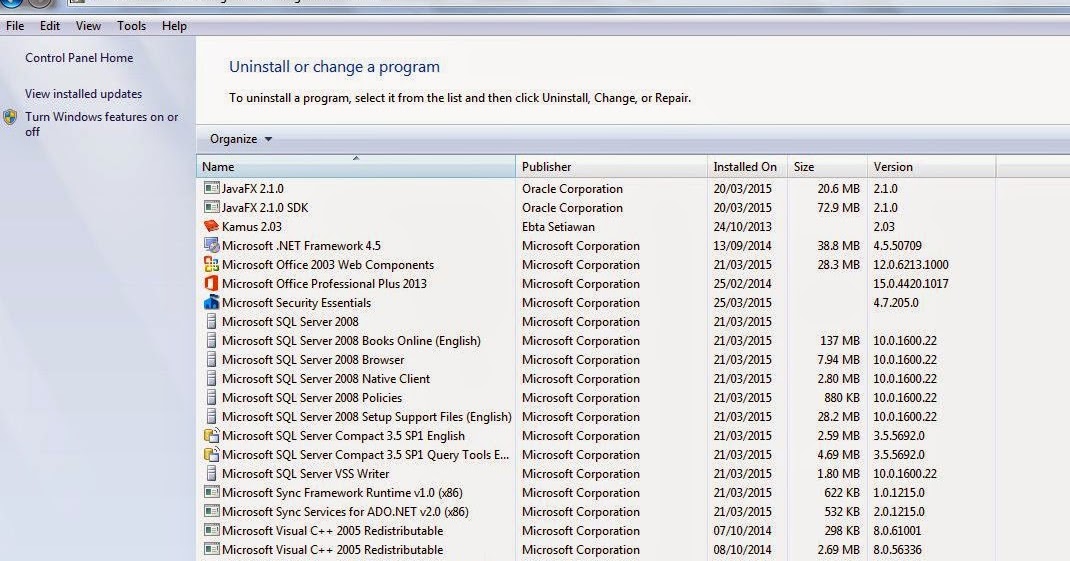This screenshot has width=1070, height=561.
Task: Click icon of Visual C++ 2005 version 8.0.61001
Action: pyautogui.click(x=212, y=530)
